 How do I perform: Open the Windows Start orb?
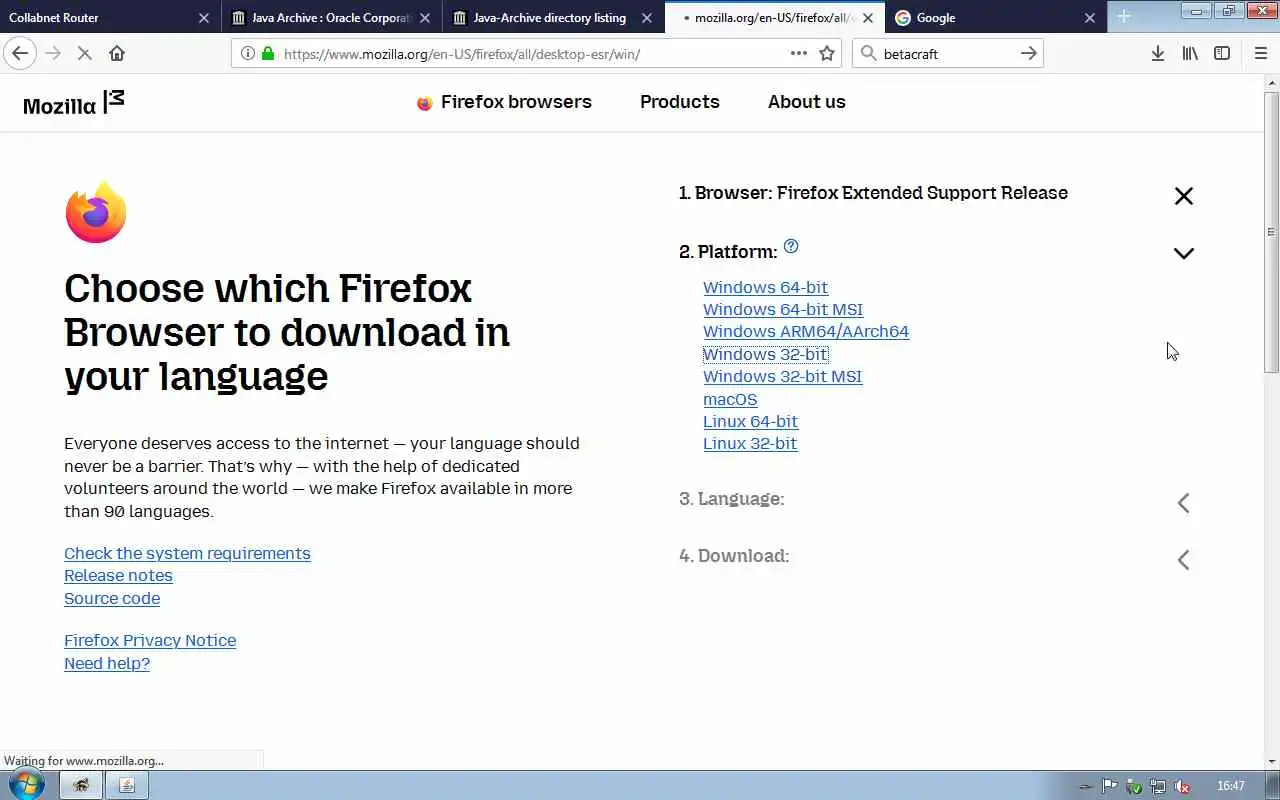26,785
